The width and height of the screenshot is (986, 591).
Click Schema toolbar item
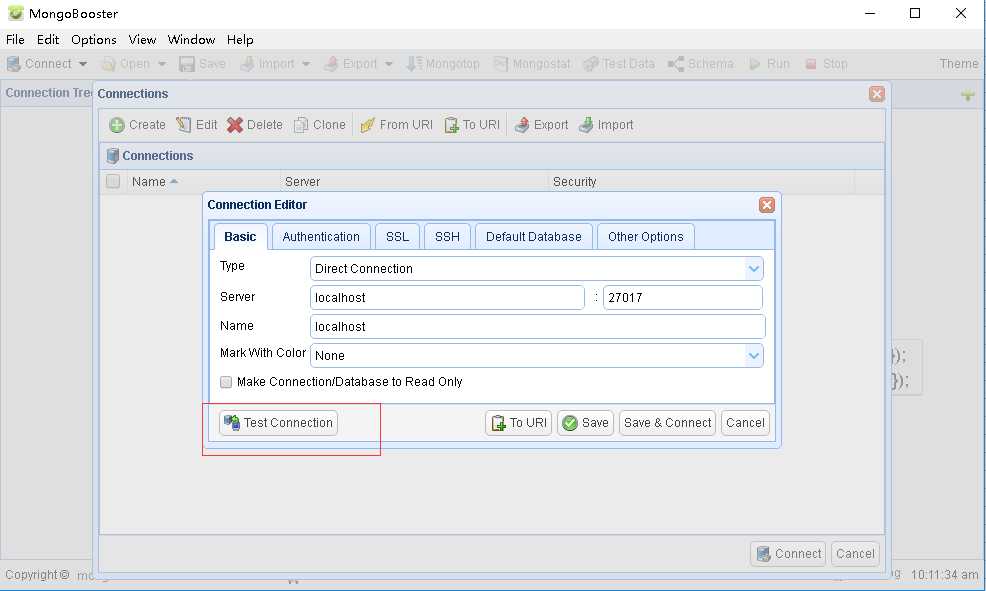tap(701, 64)
